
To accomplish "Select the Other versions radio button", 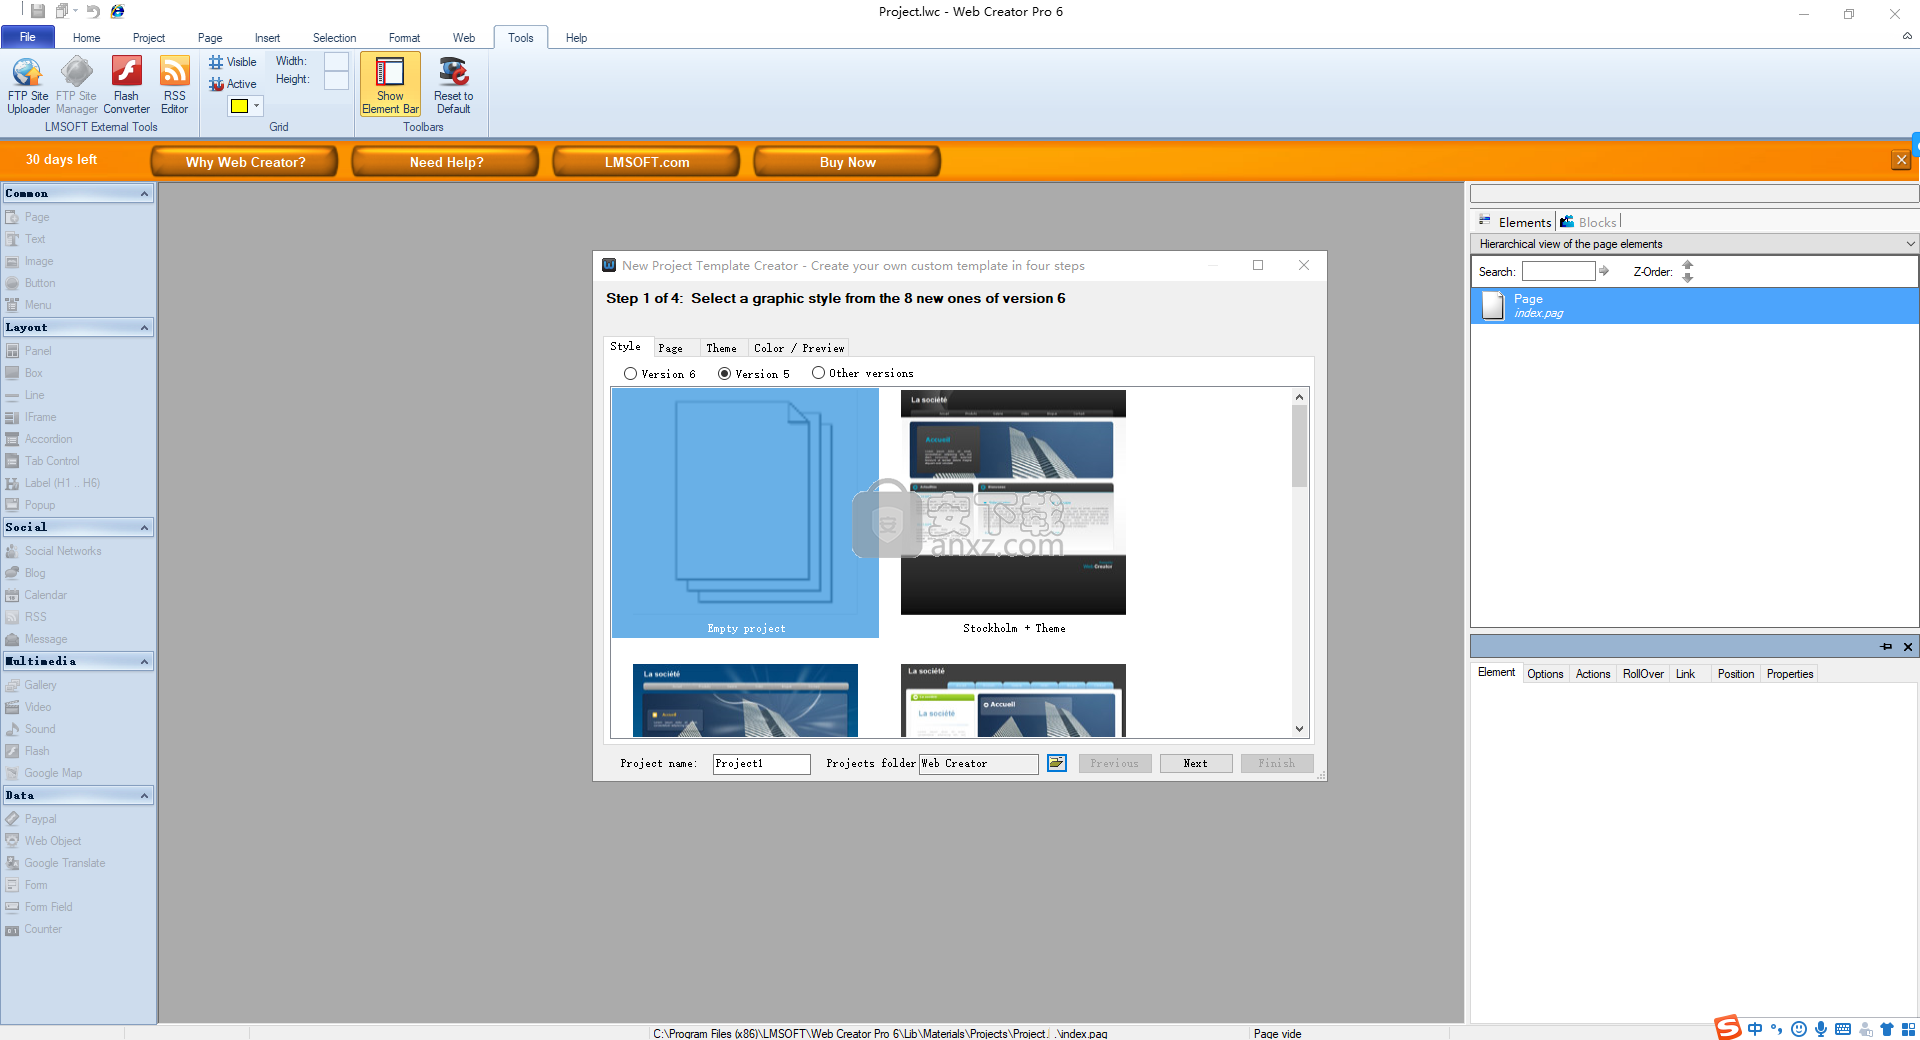I will tap(818, 373).
